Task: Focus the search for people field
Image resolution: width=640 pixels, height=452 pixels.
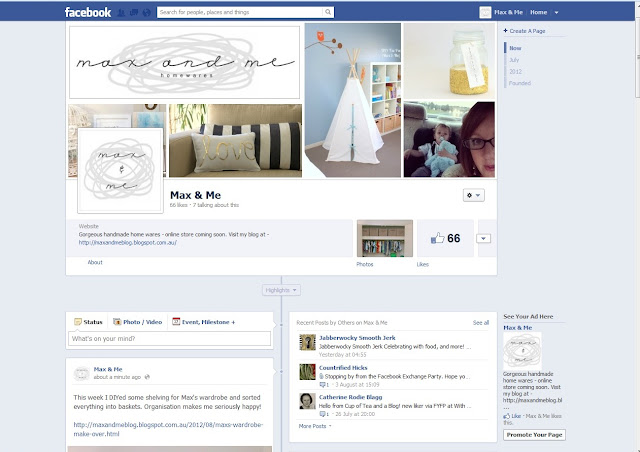Action: click(x=240, y=12)
